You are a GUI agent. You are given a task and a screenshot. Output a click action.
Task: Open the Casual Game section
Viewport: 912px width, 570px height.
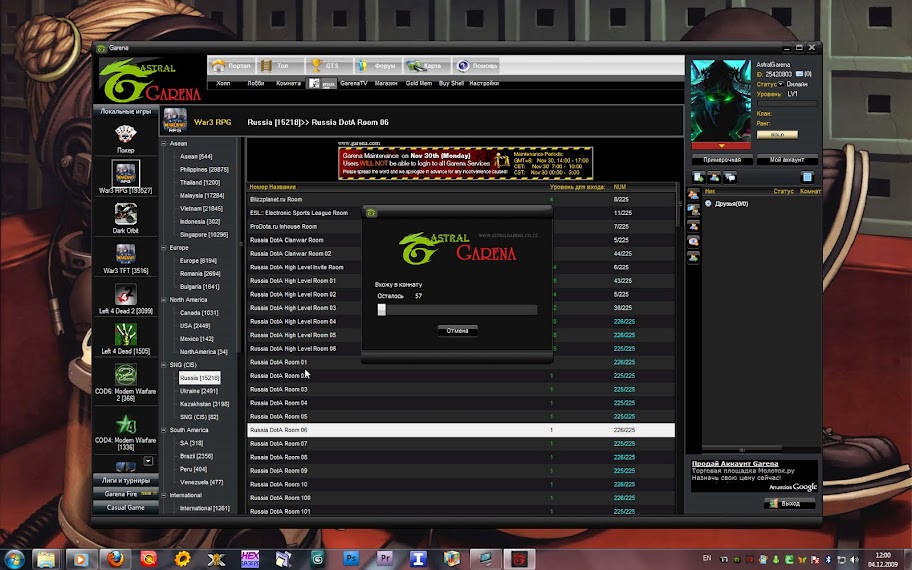click(126, 508)
